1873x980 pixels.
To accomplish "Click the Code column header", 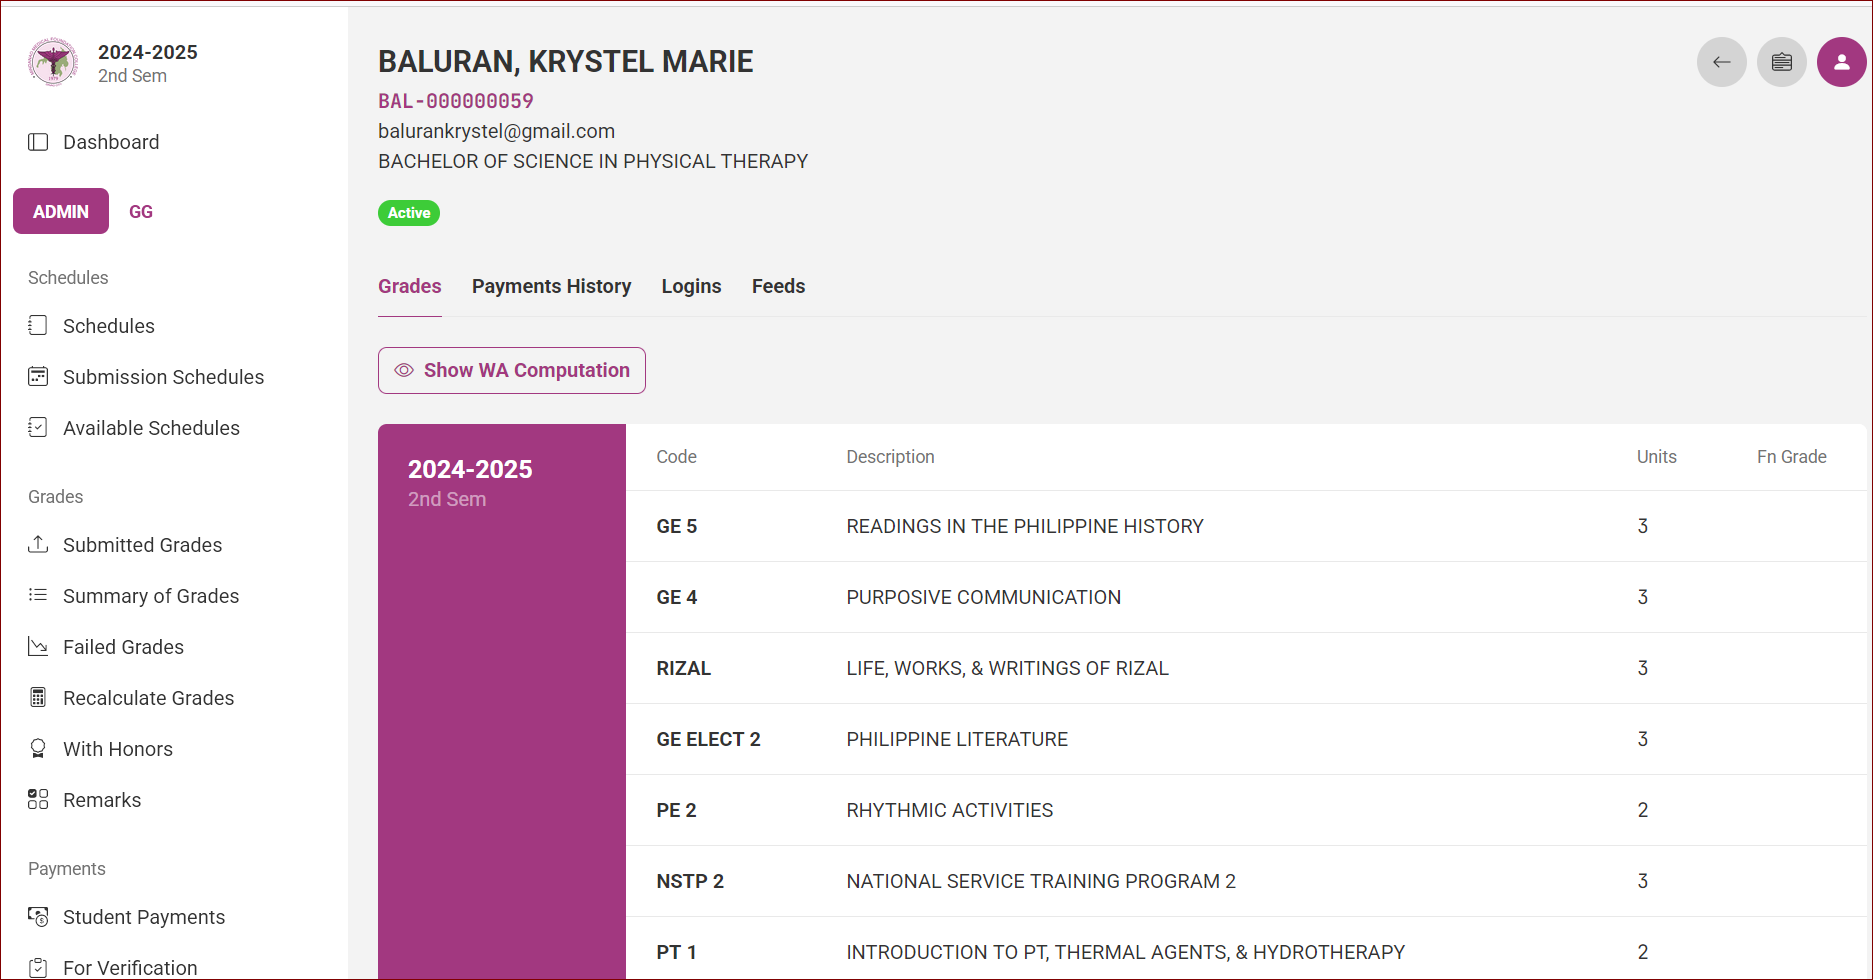I will tap(677, 457).
